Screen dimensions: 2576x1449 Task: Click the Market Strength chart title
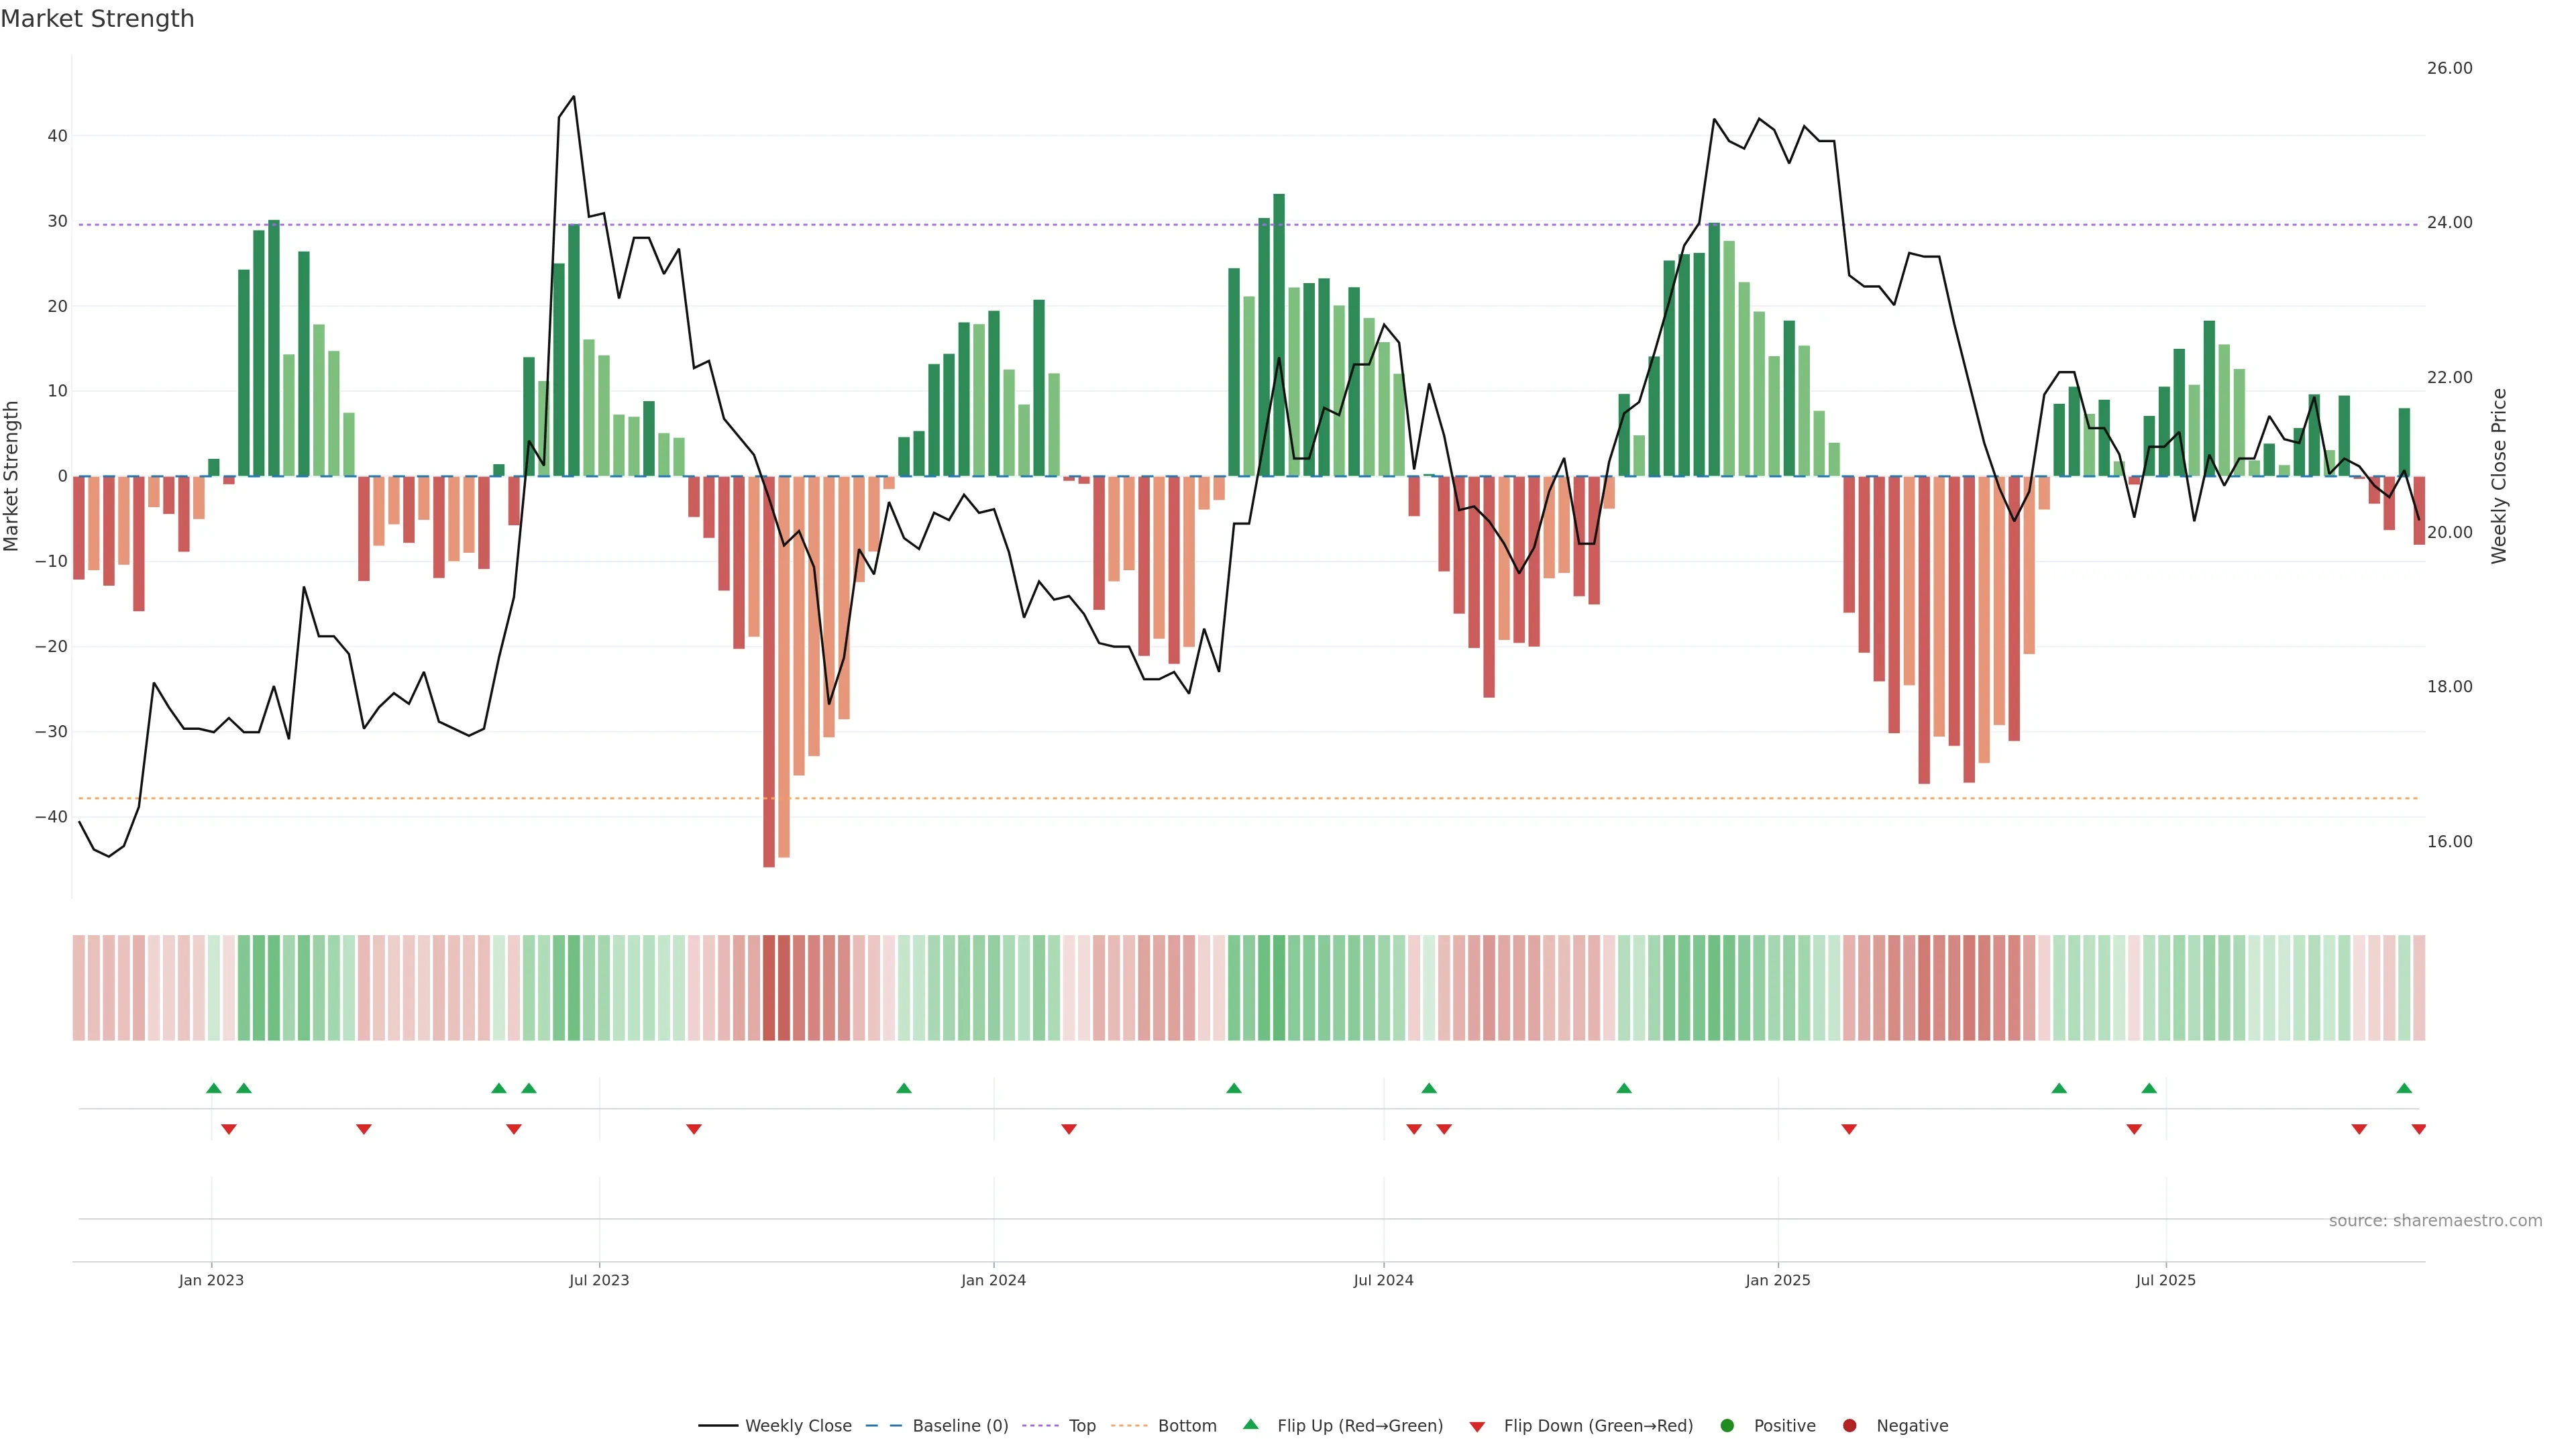point(97,19)
